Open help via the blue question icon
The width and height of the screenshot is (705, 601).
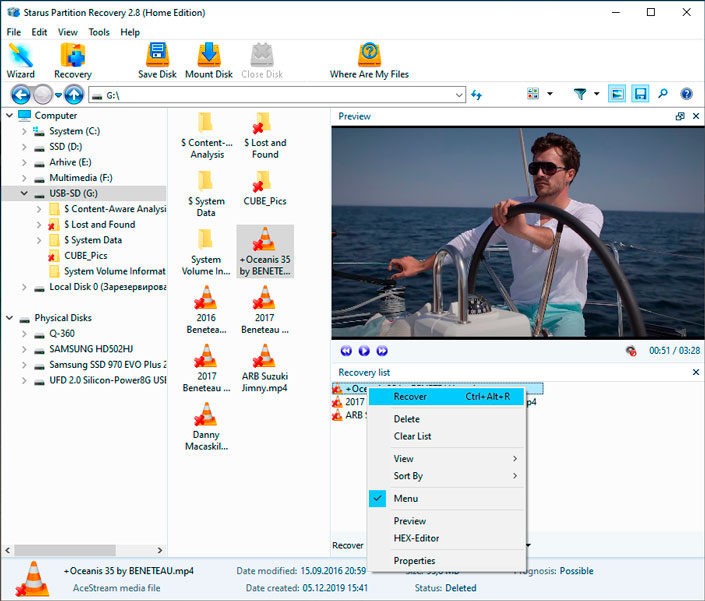[686, 94]
